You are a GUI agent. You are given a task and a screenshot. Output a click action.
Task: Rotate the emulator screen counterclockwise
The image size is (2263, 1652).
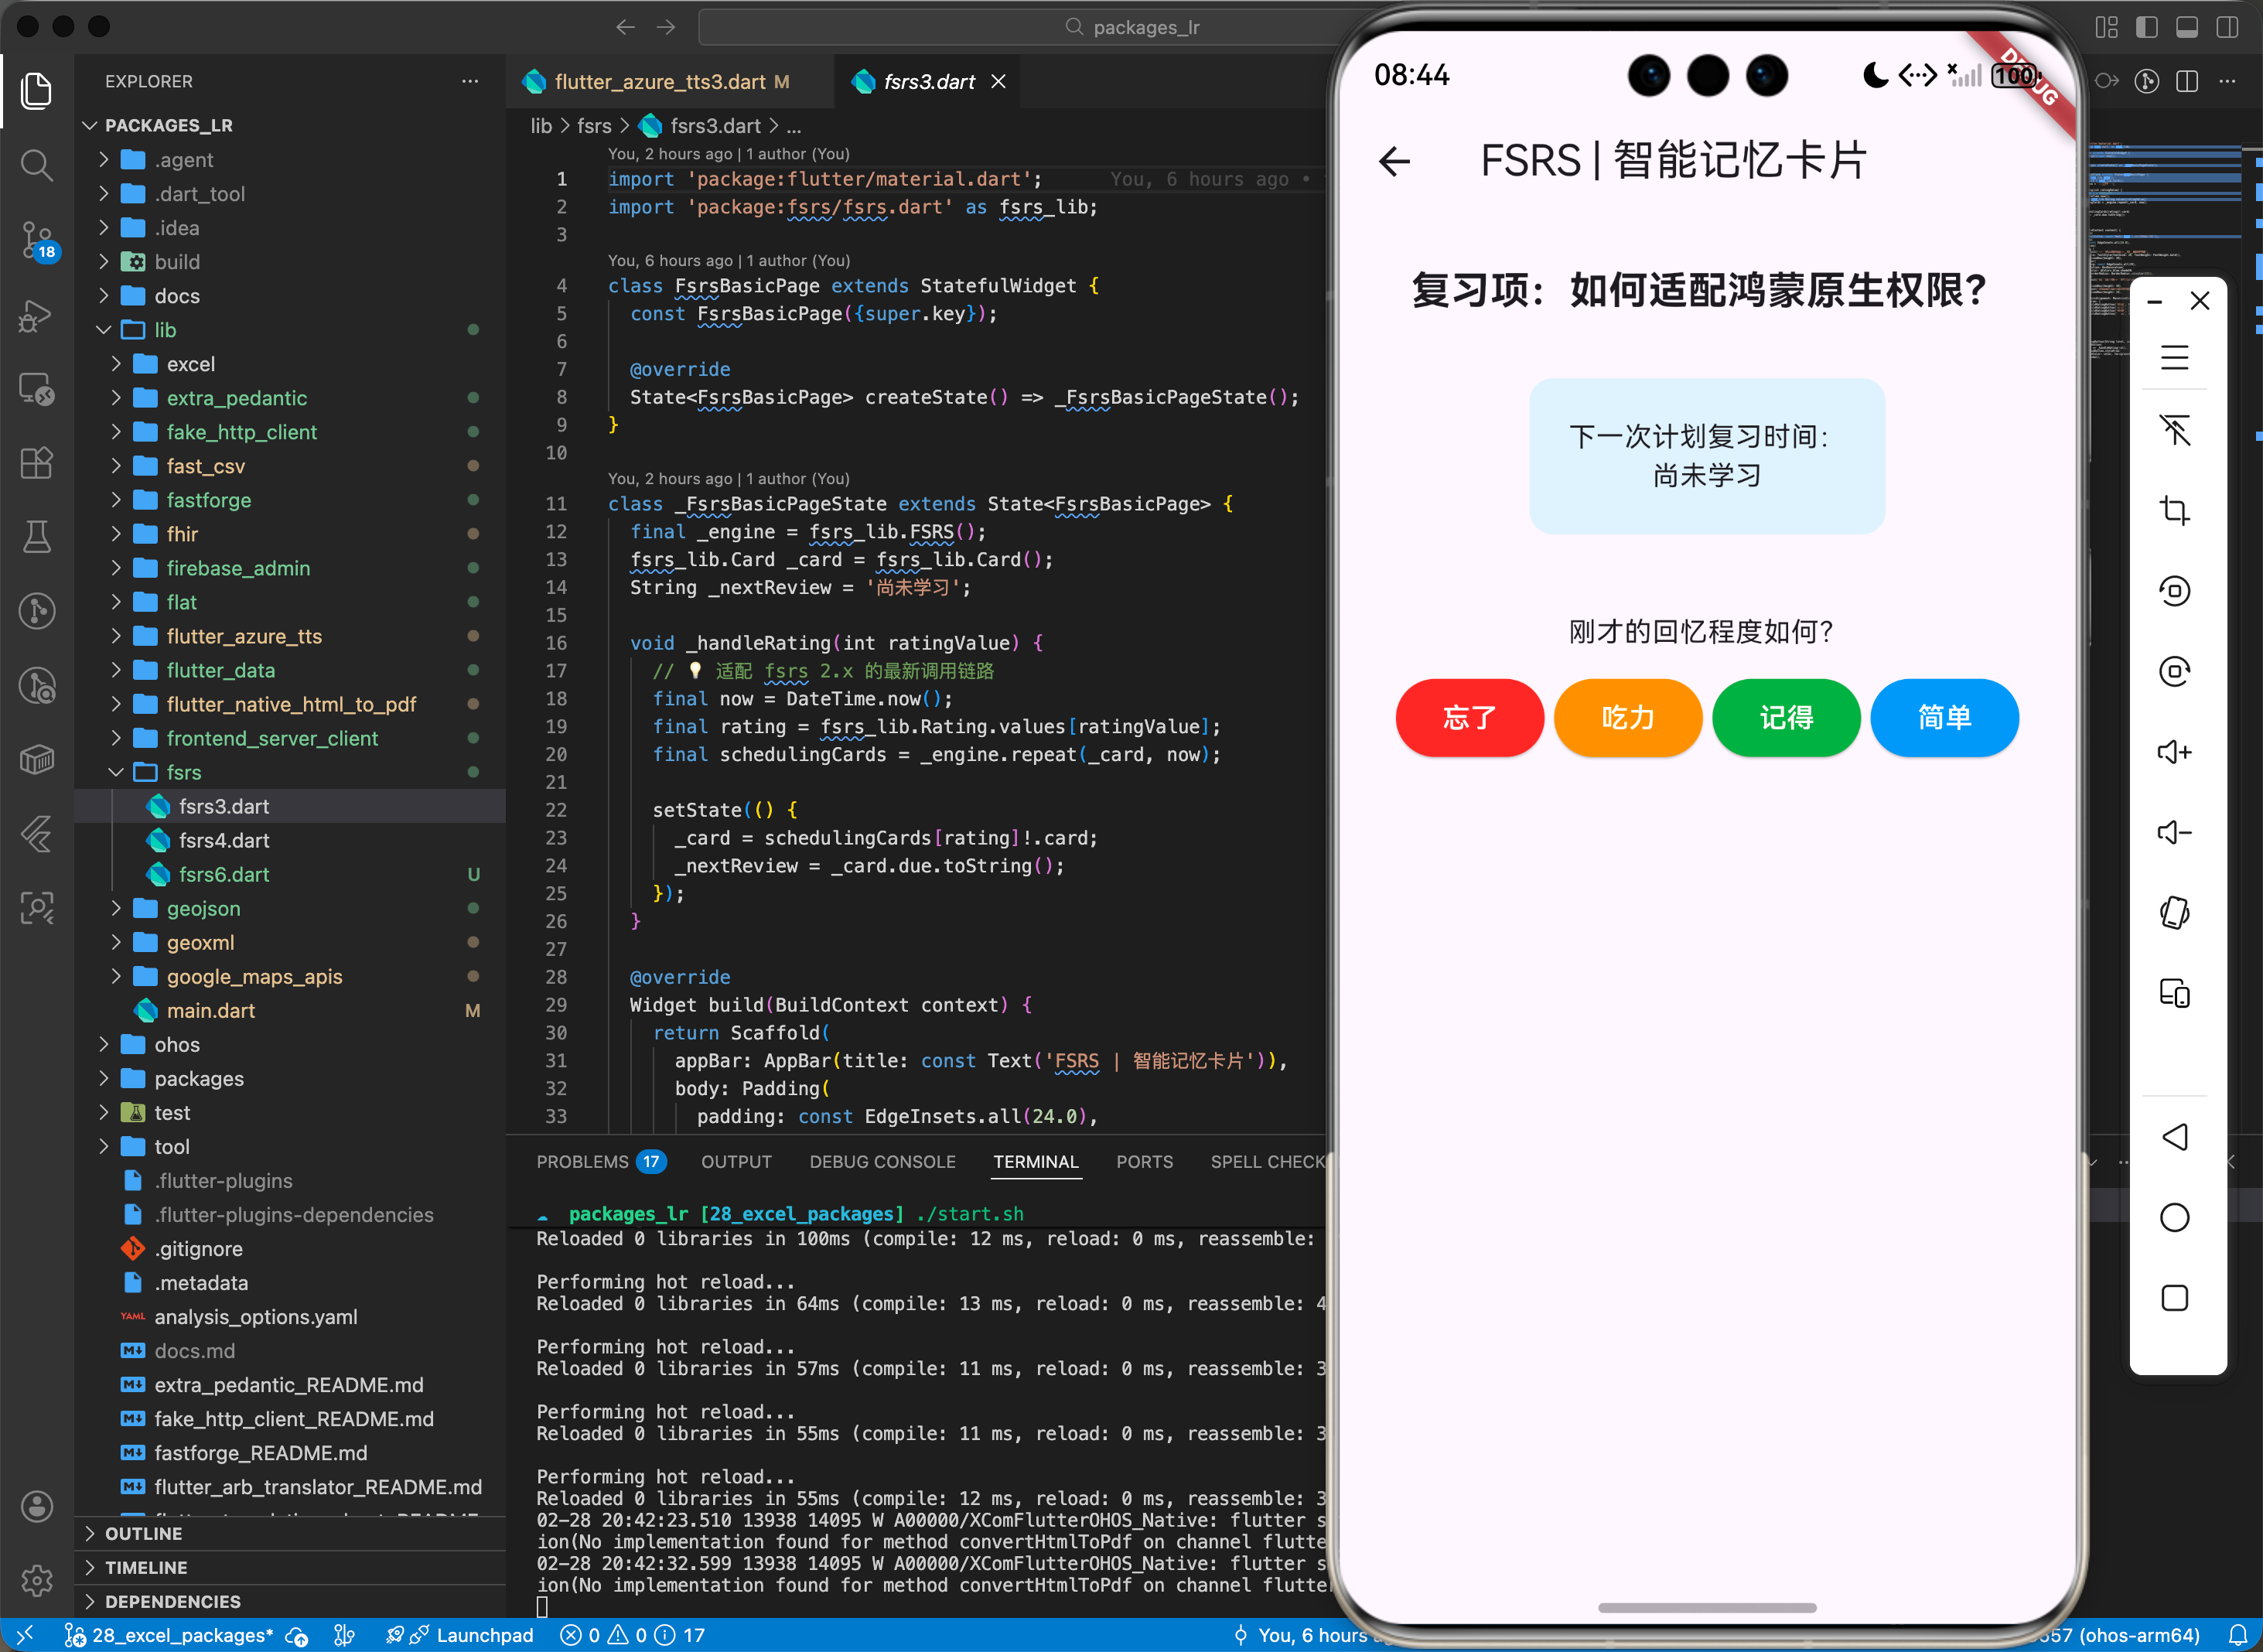click(x=2176, y=590)
